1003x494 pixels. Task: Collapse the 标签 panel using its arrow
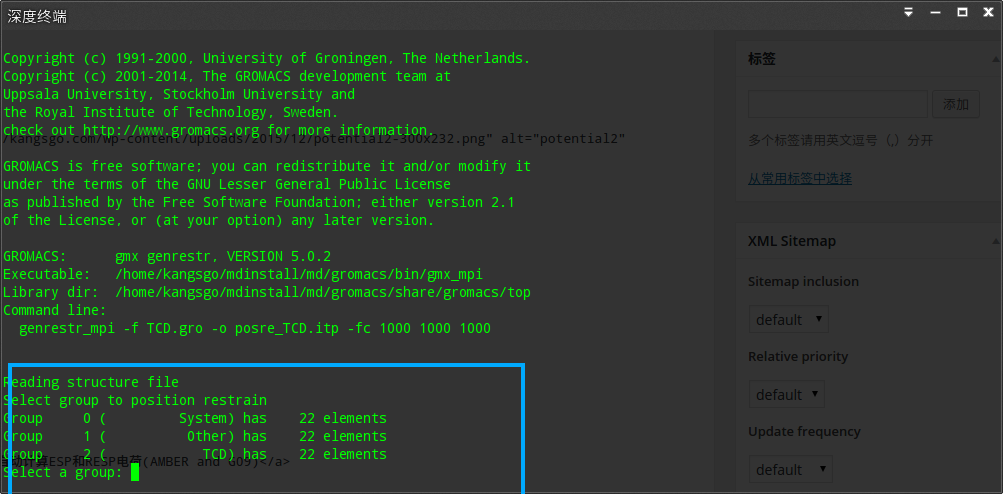997,59
